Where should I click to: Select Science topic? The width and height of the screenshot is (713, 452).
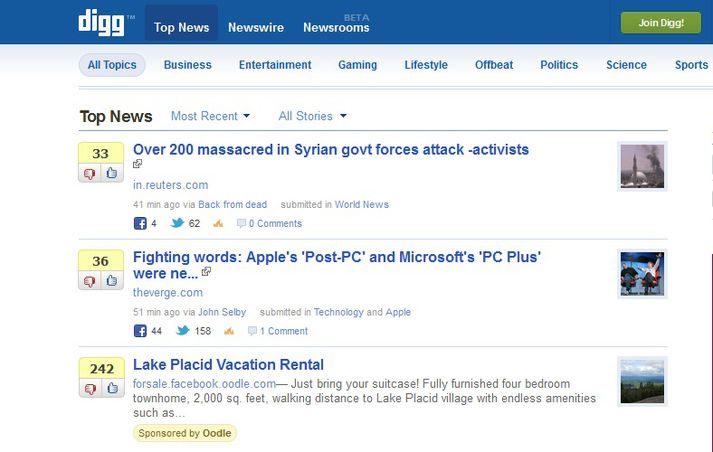point(626,65)
